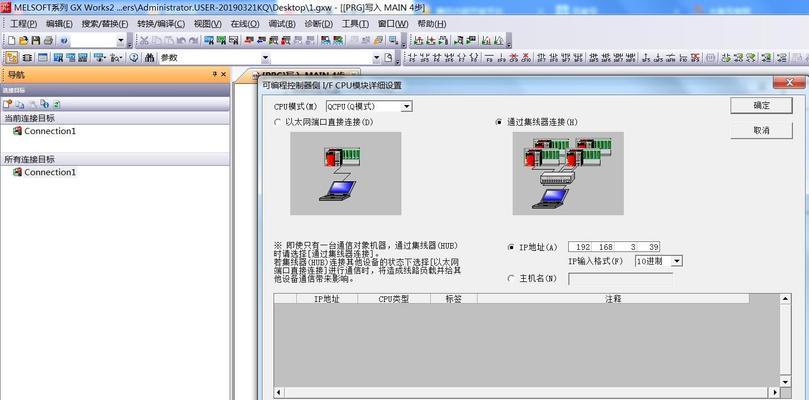Insert open contact with F5 icon

click(x=412, y=57)
